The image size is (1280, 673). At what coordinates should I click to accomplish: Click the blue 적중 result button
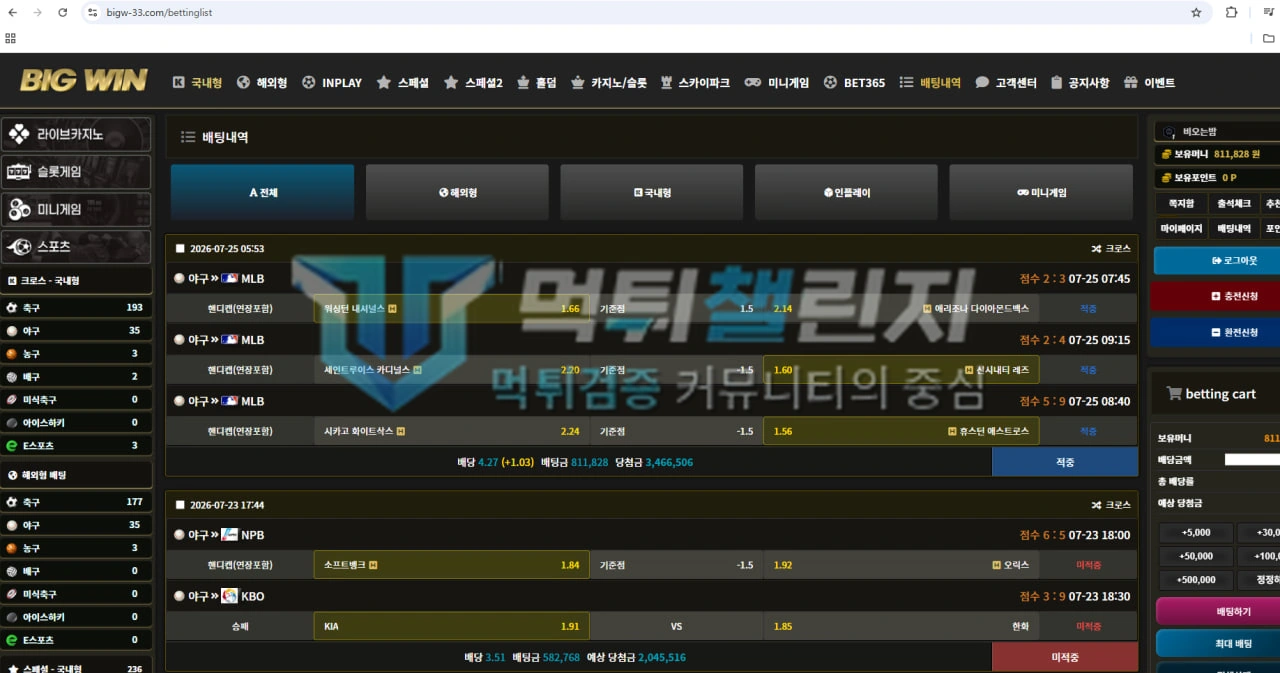click(x=1065, y=462)
